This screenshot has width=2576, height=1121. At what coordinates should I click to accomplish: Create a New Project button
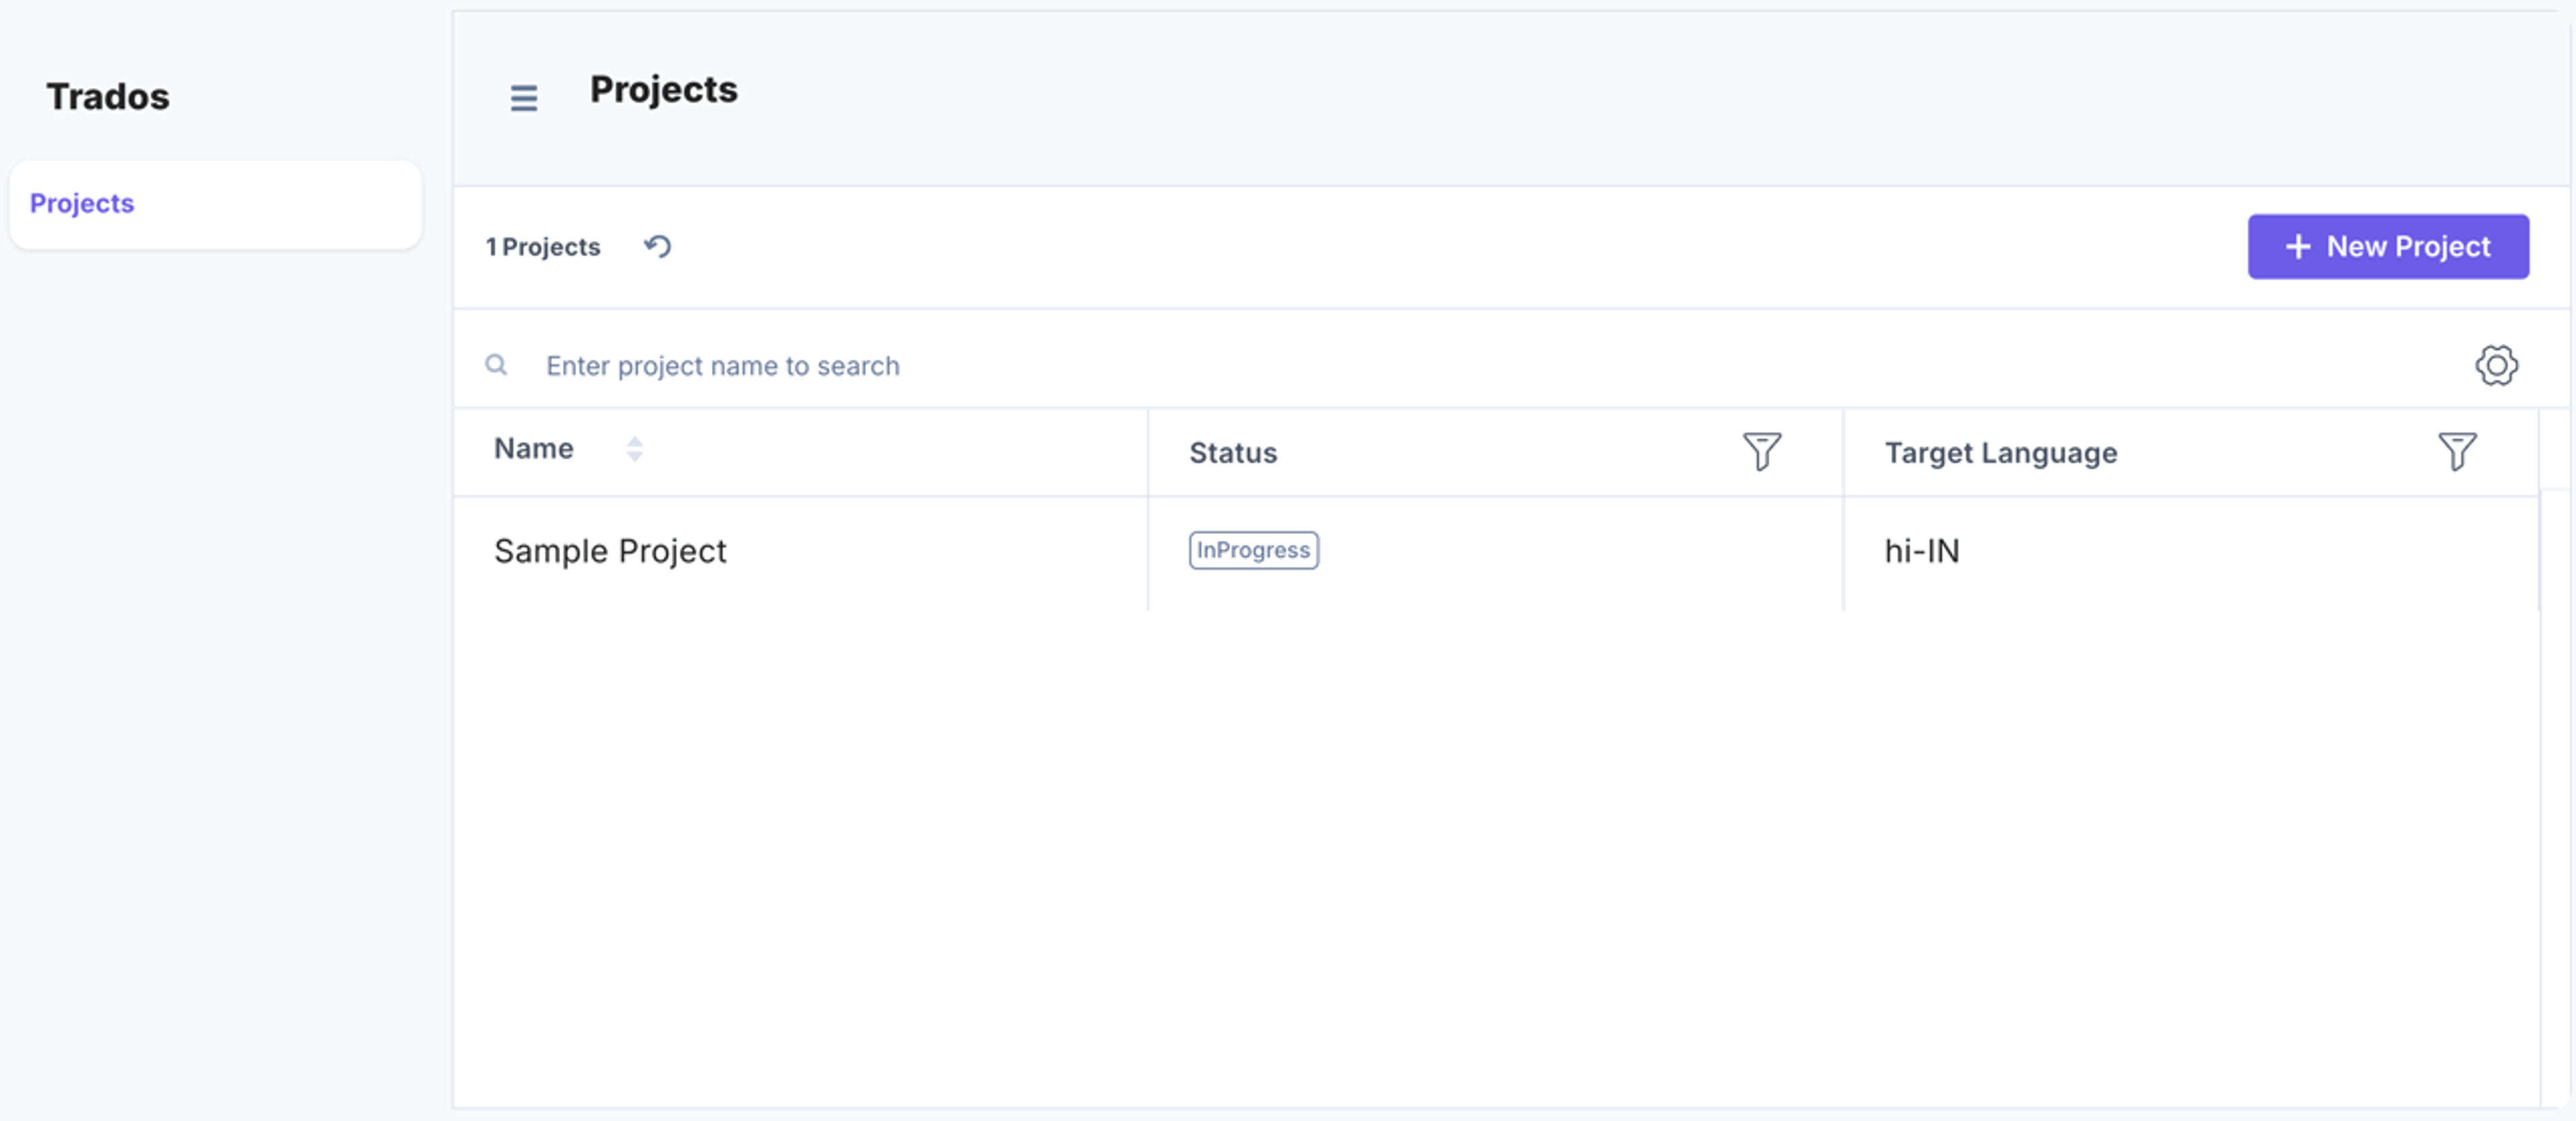pyautogui.click(x=2388, y=246)
